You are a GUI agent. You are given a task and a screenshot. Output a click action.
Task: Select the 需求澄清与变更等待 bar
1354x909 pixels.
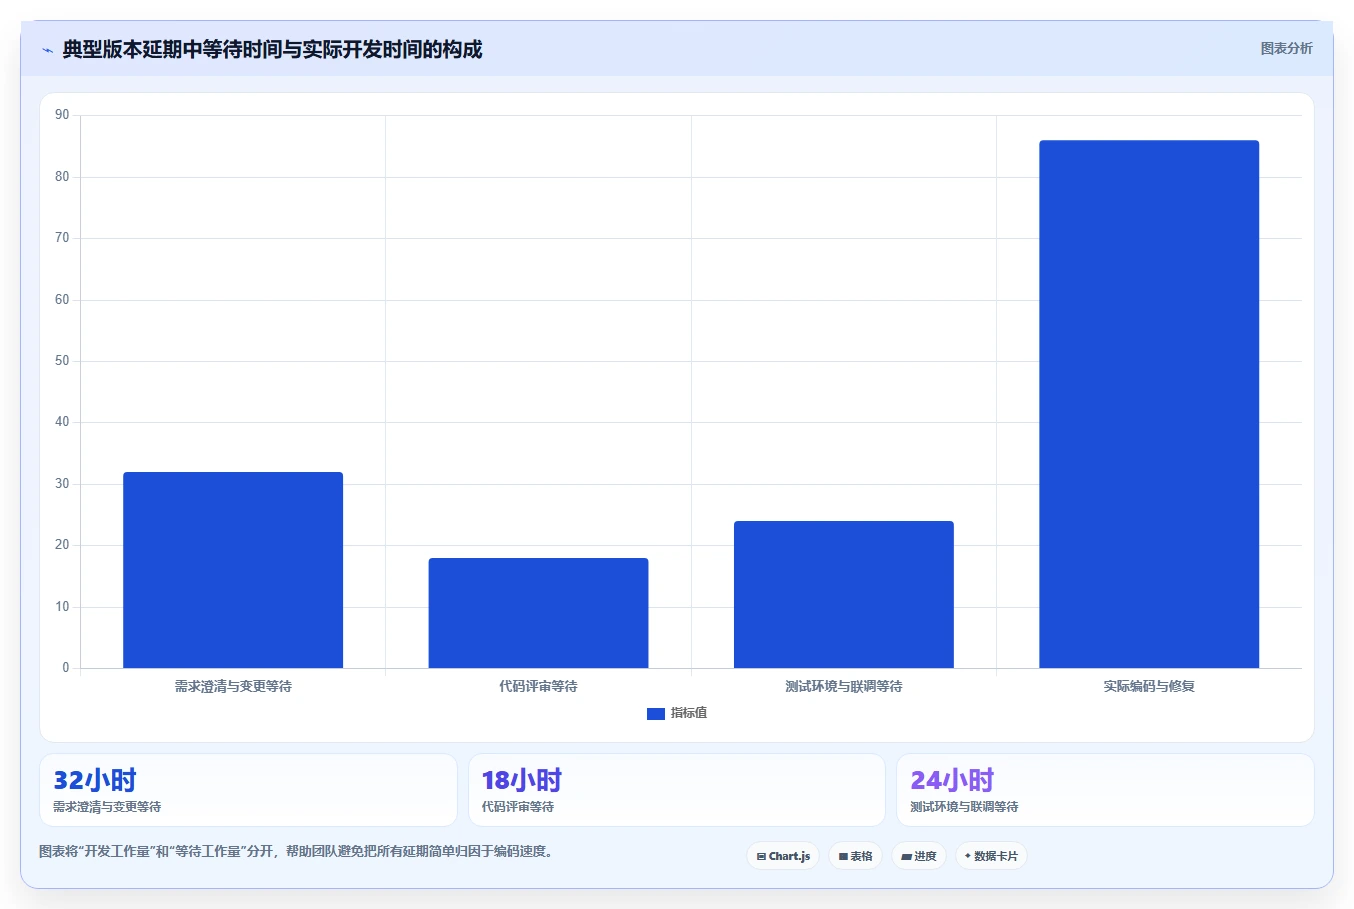(x=233, y=570)
